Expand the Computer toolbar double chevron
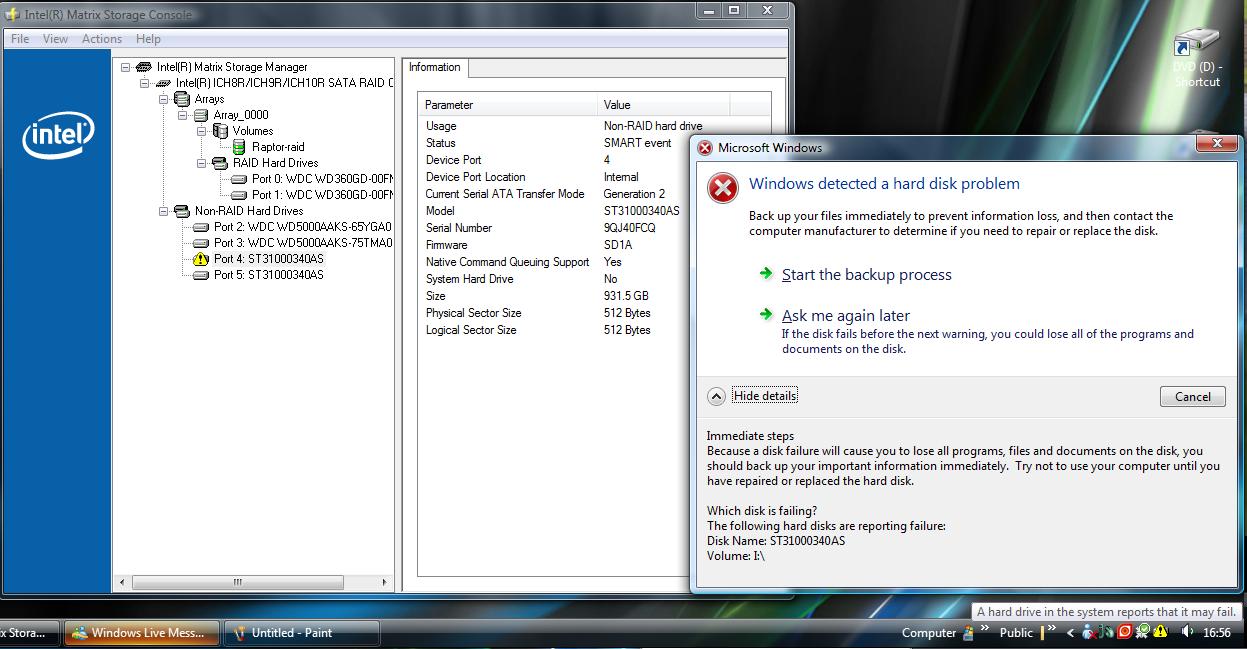The height and width of the screenshot is (649, 1247). [x=983, y=629]
